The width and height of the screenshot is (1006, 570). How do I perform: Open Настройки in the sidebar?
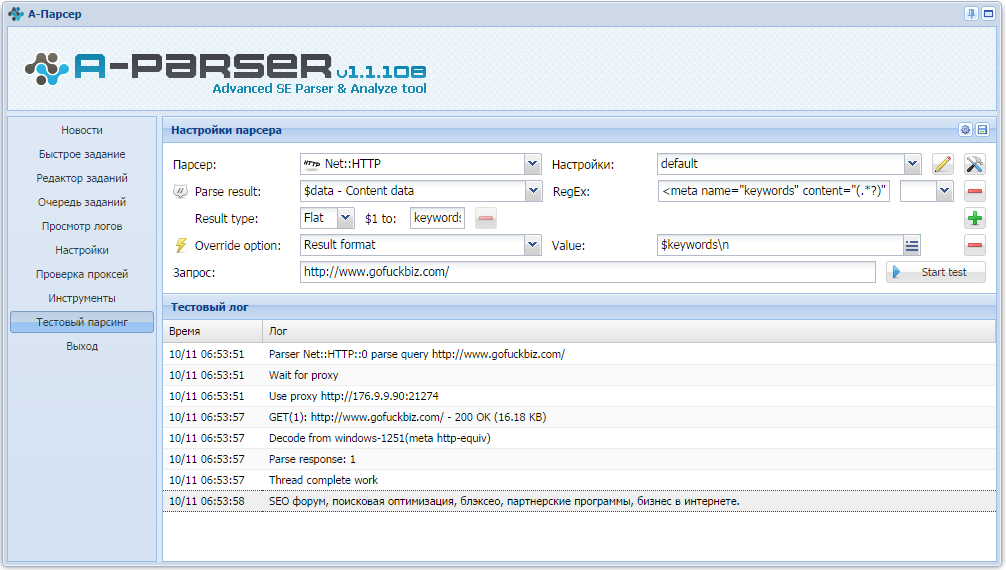(x=82, y=250)
